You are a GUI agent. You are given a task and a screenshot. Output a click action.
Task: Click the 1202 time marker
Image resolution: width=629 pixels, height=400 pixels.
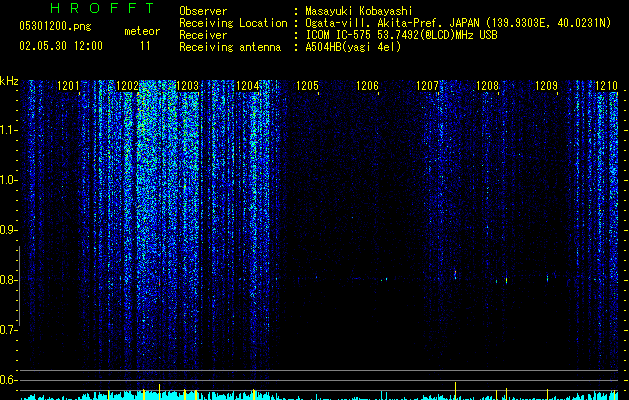coord(127,85)
